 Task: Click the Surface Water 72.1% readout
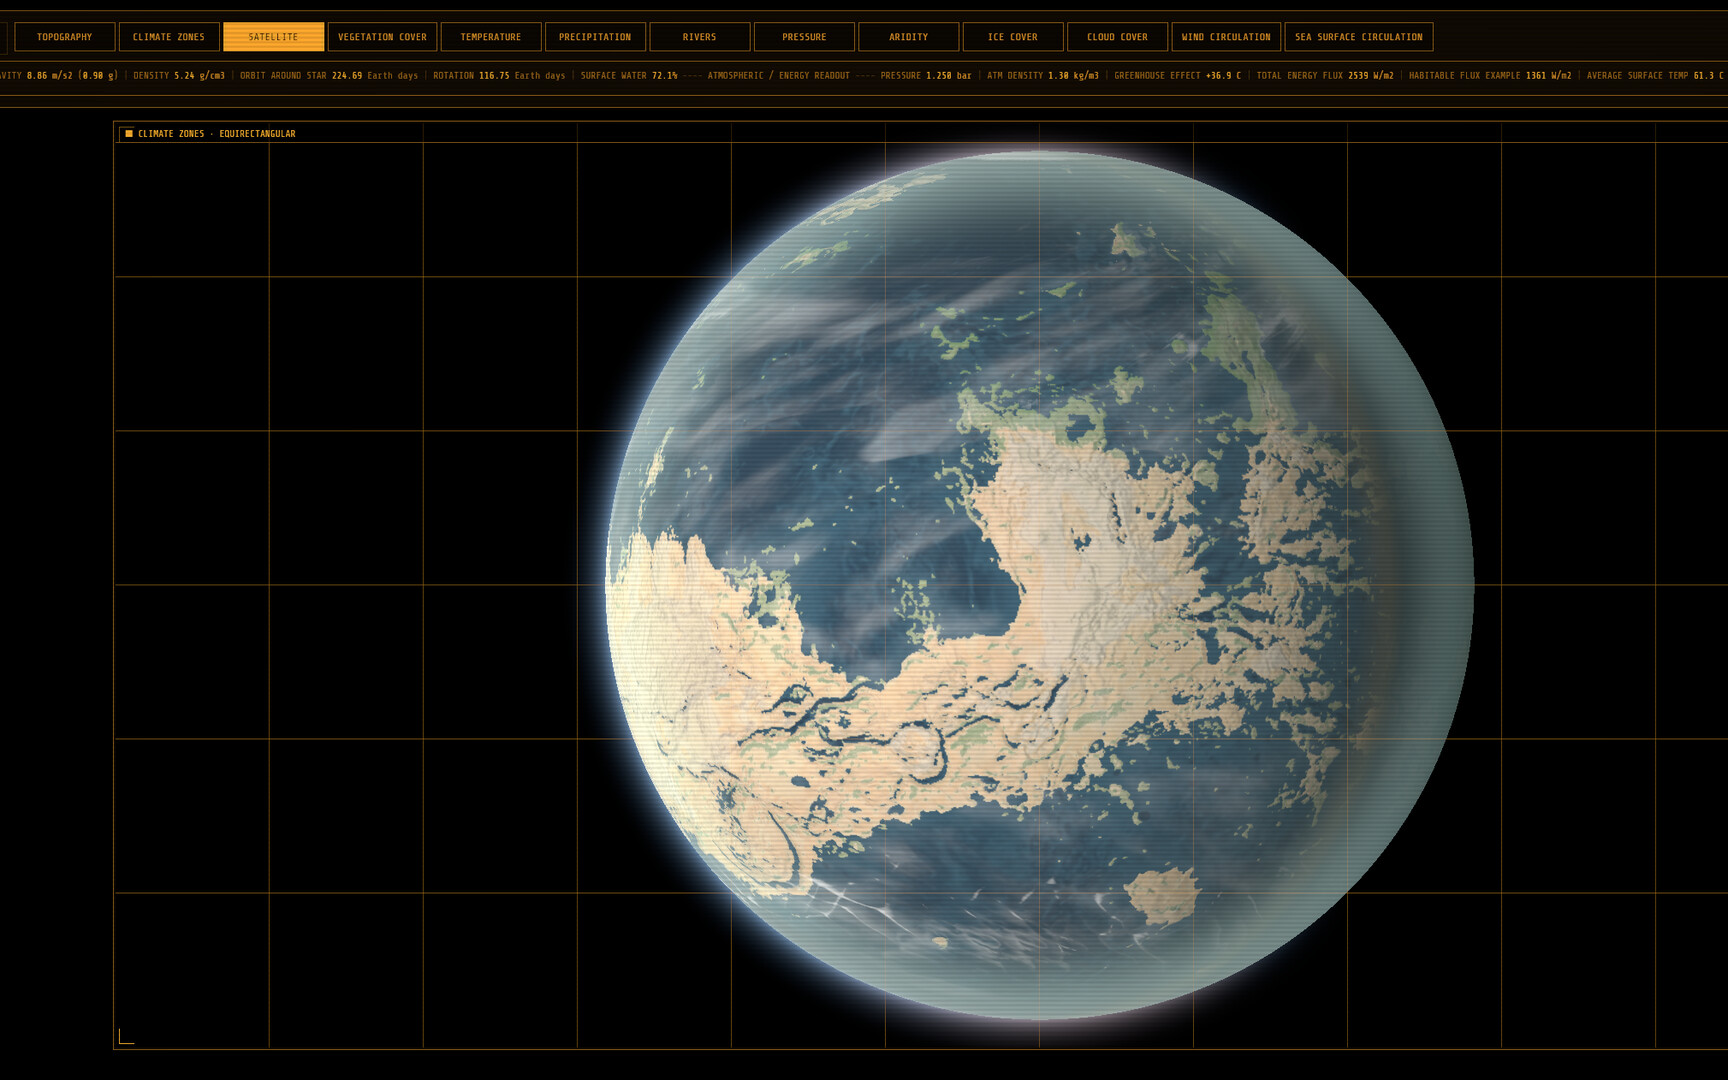[629, 76]
